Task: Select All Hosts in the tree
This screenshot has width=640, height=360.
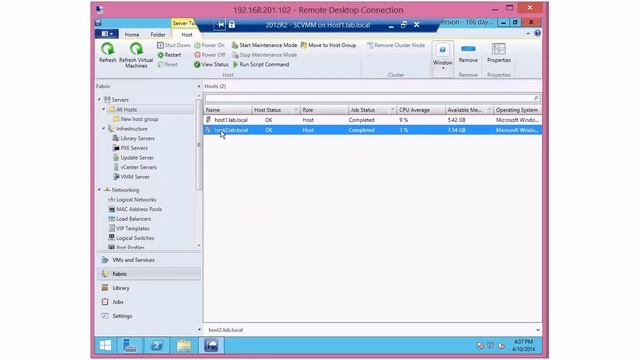Action: [127, 109]
